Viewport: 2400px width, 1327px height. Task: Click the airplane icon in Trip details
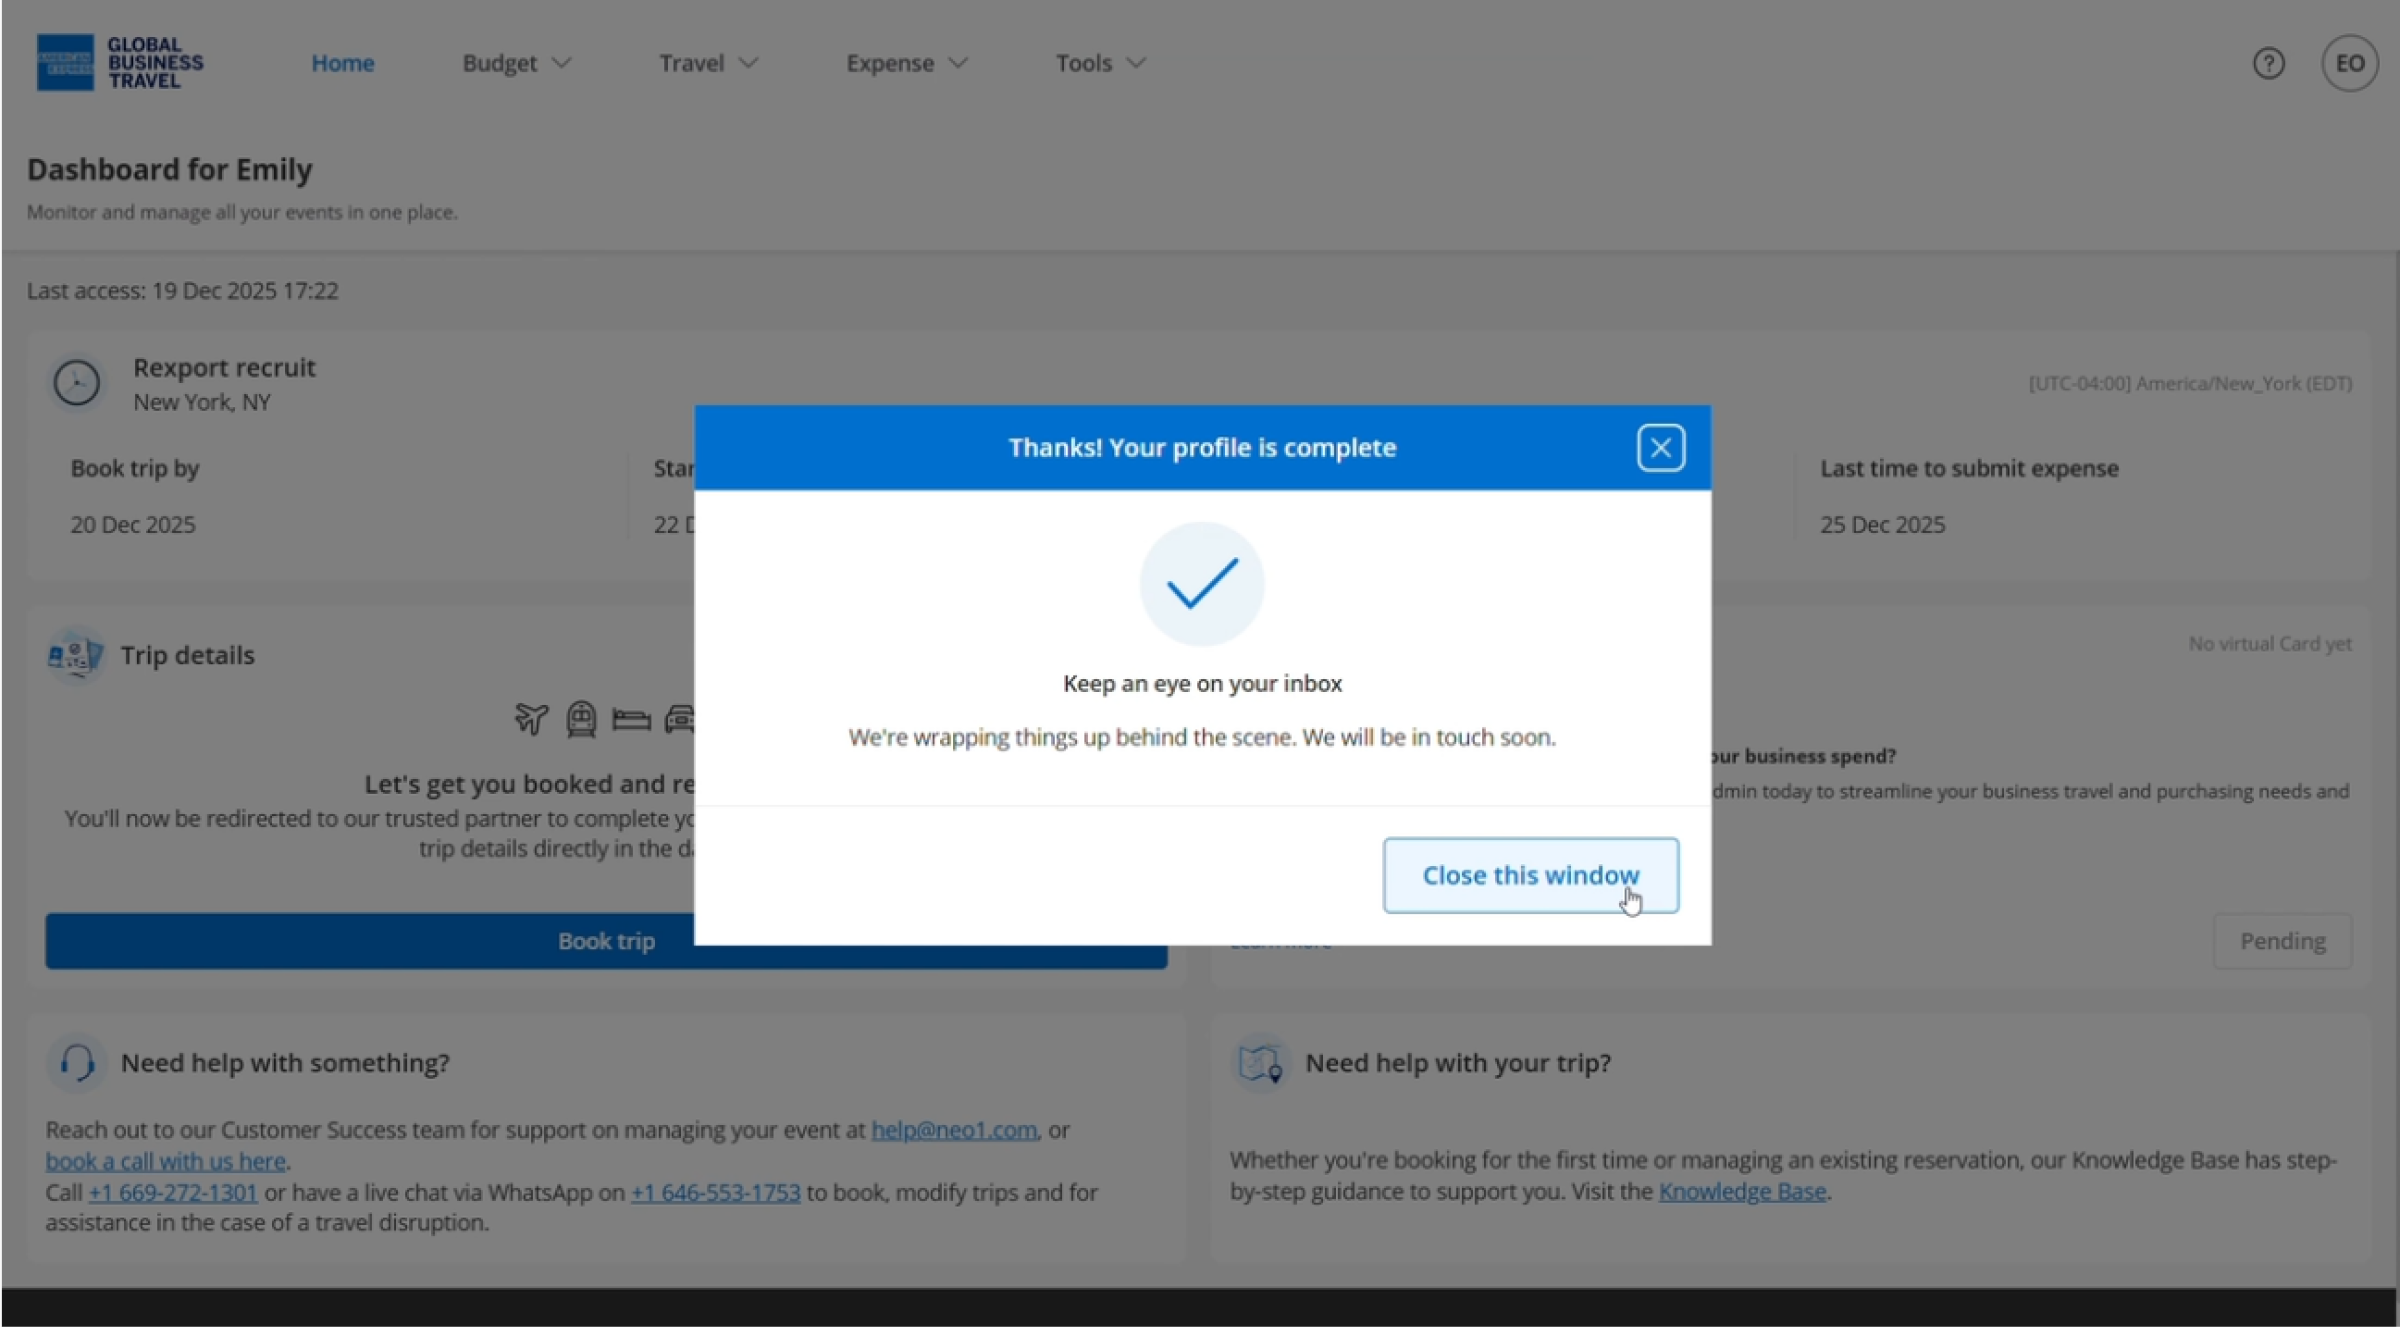531,718
